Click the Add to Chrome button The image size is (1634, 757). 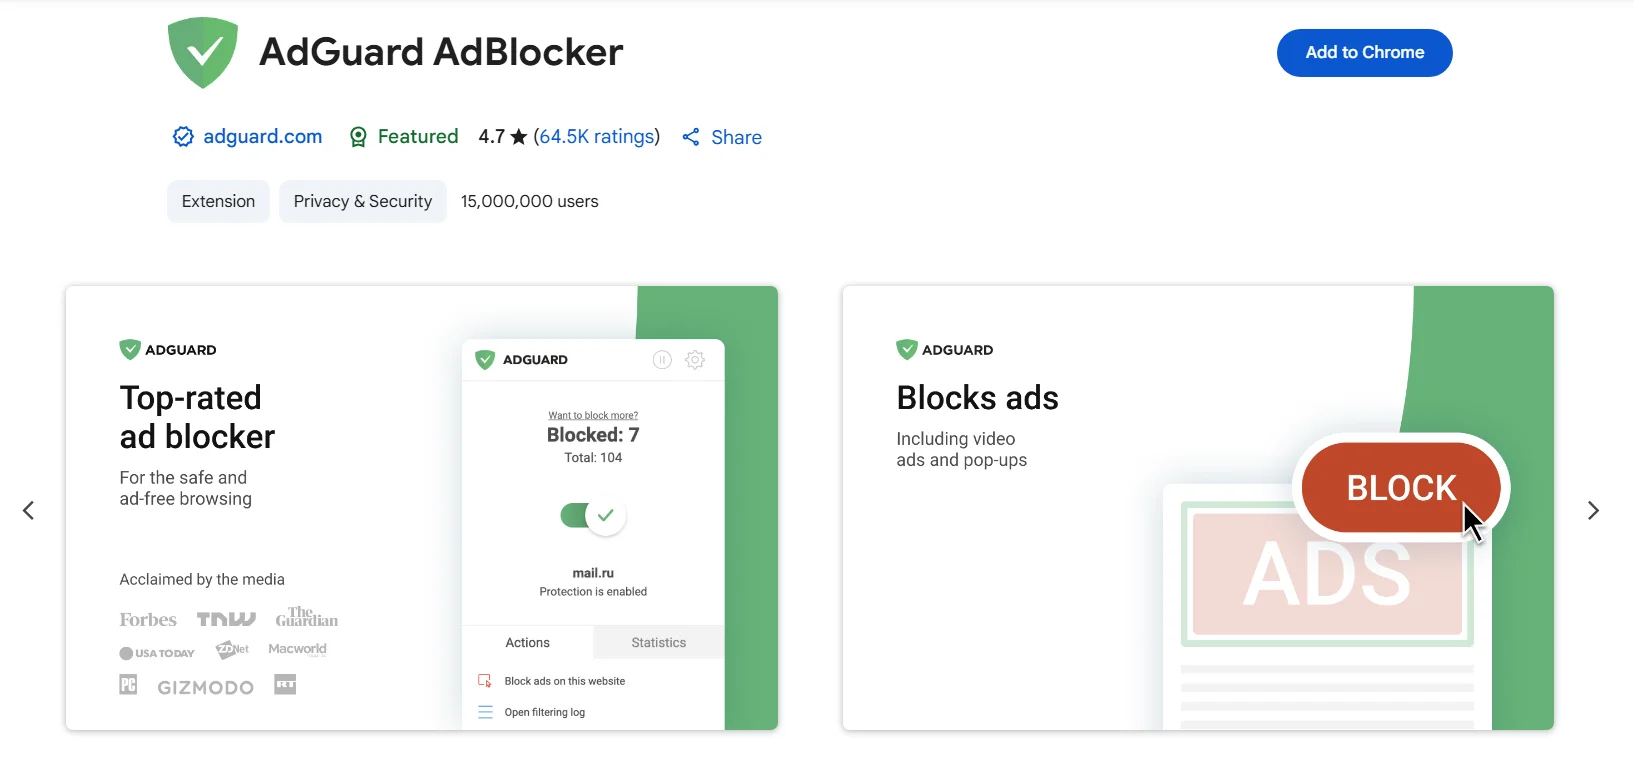pos(1364,53)
